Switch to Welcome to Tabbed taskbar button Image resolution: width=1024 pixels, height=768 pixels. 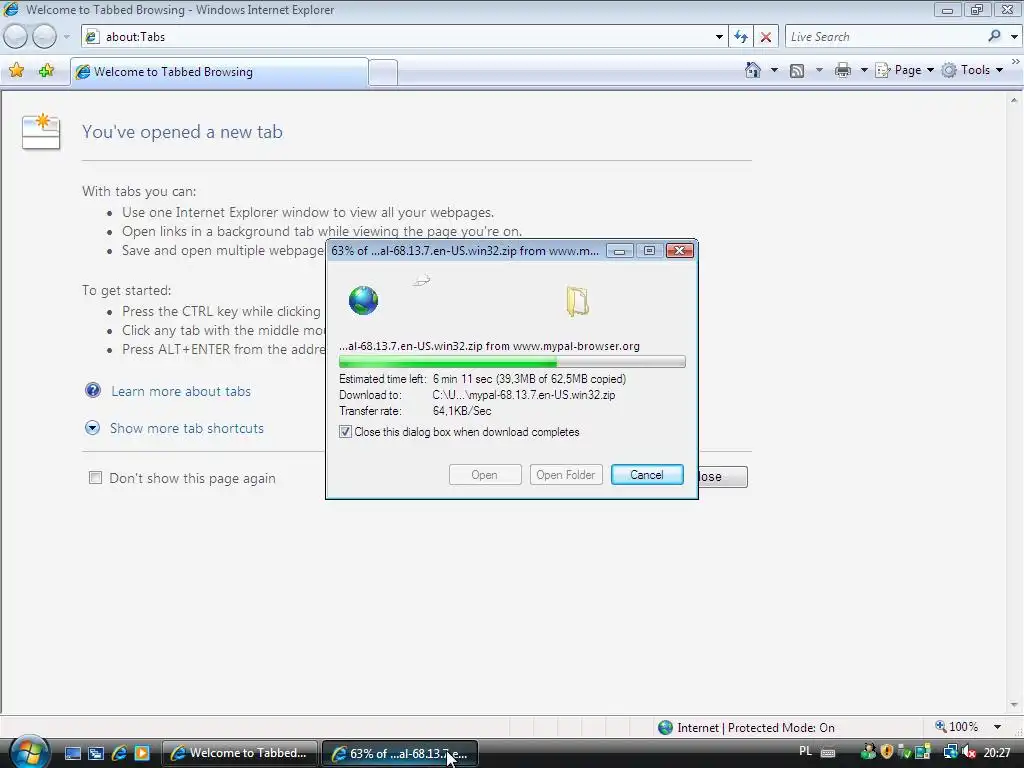(240, 753)
